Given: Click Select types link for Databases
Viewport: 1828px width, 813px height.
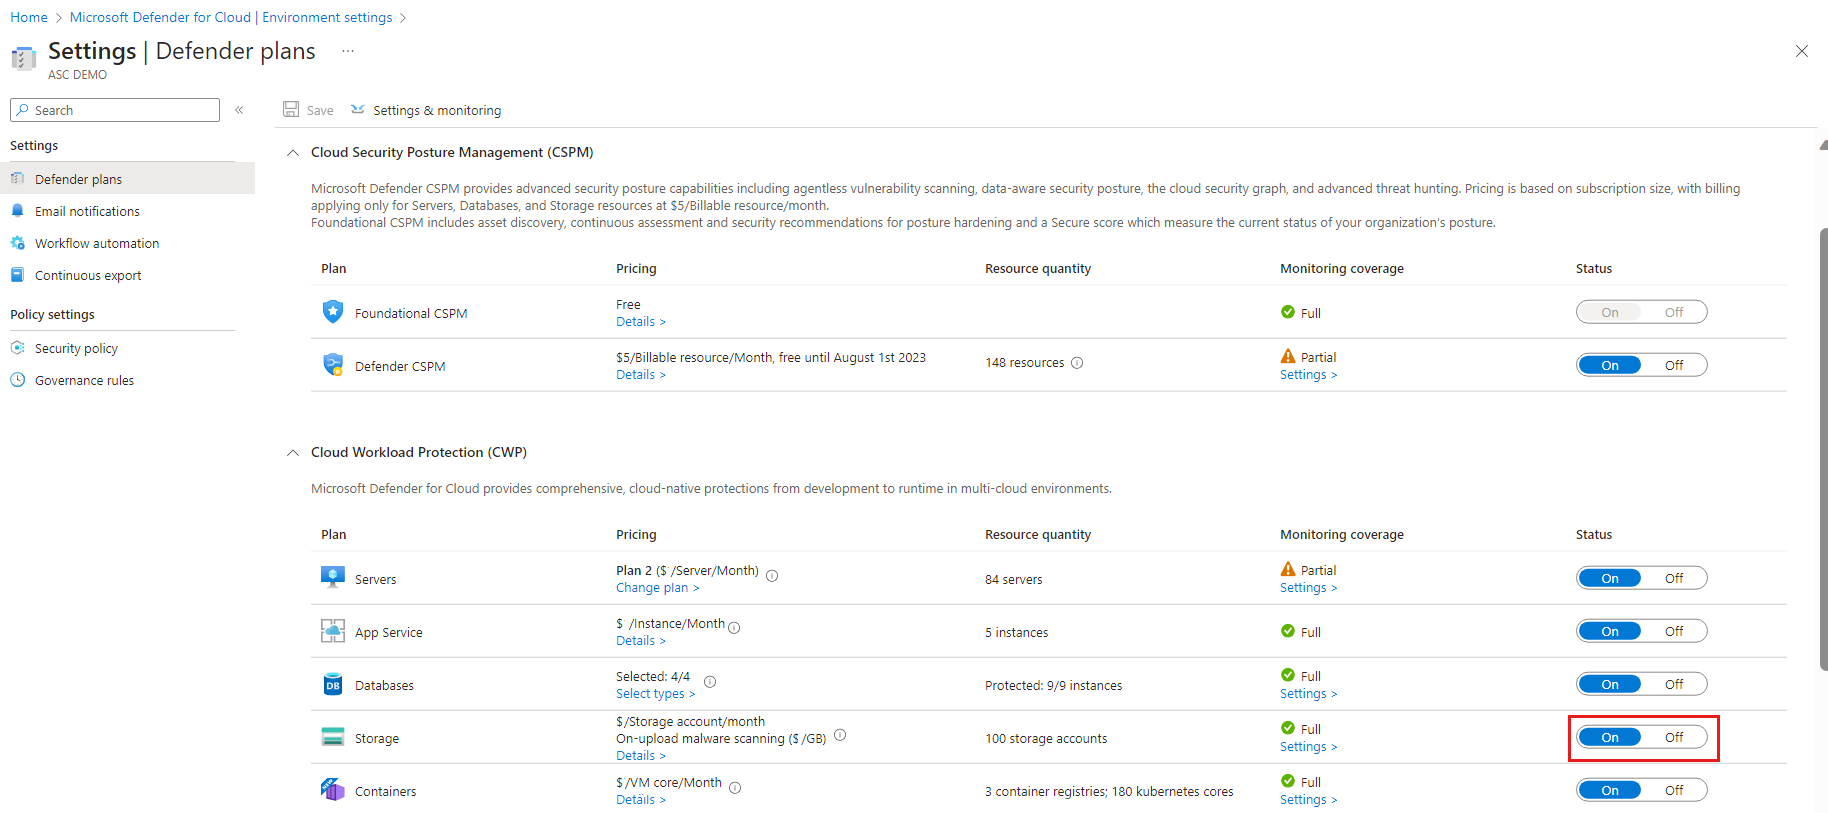Looking at the screenshot, I should (656, 694).
